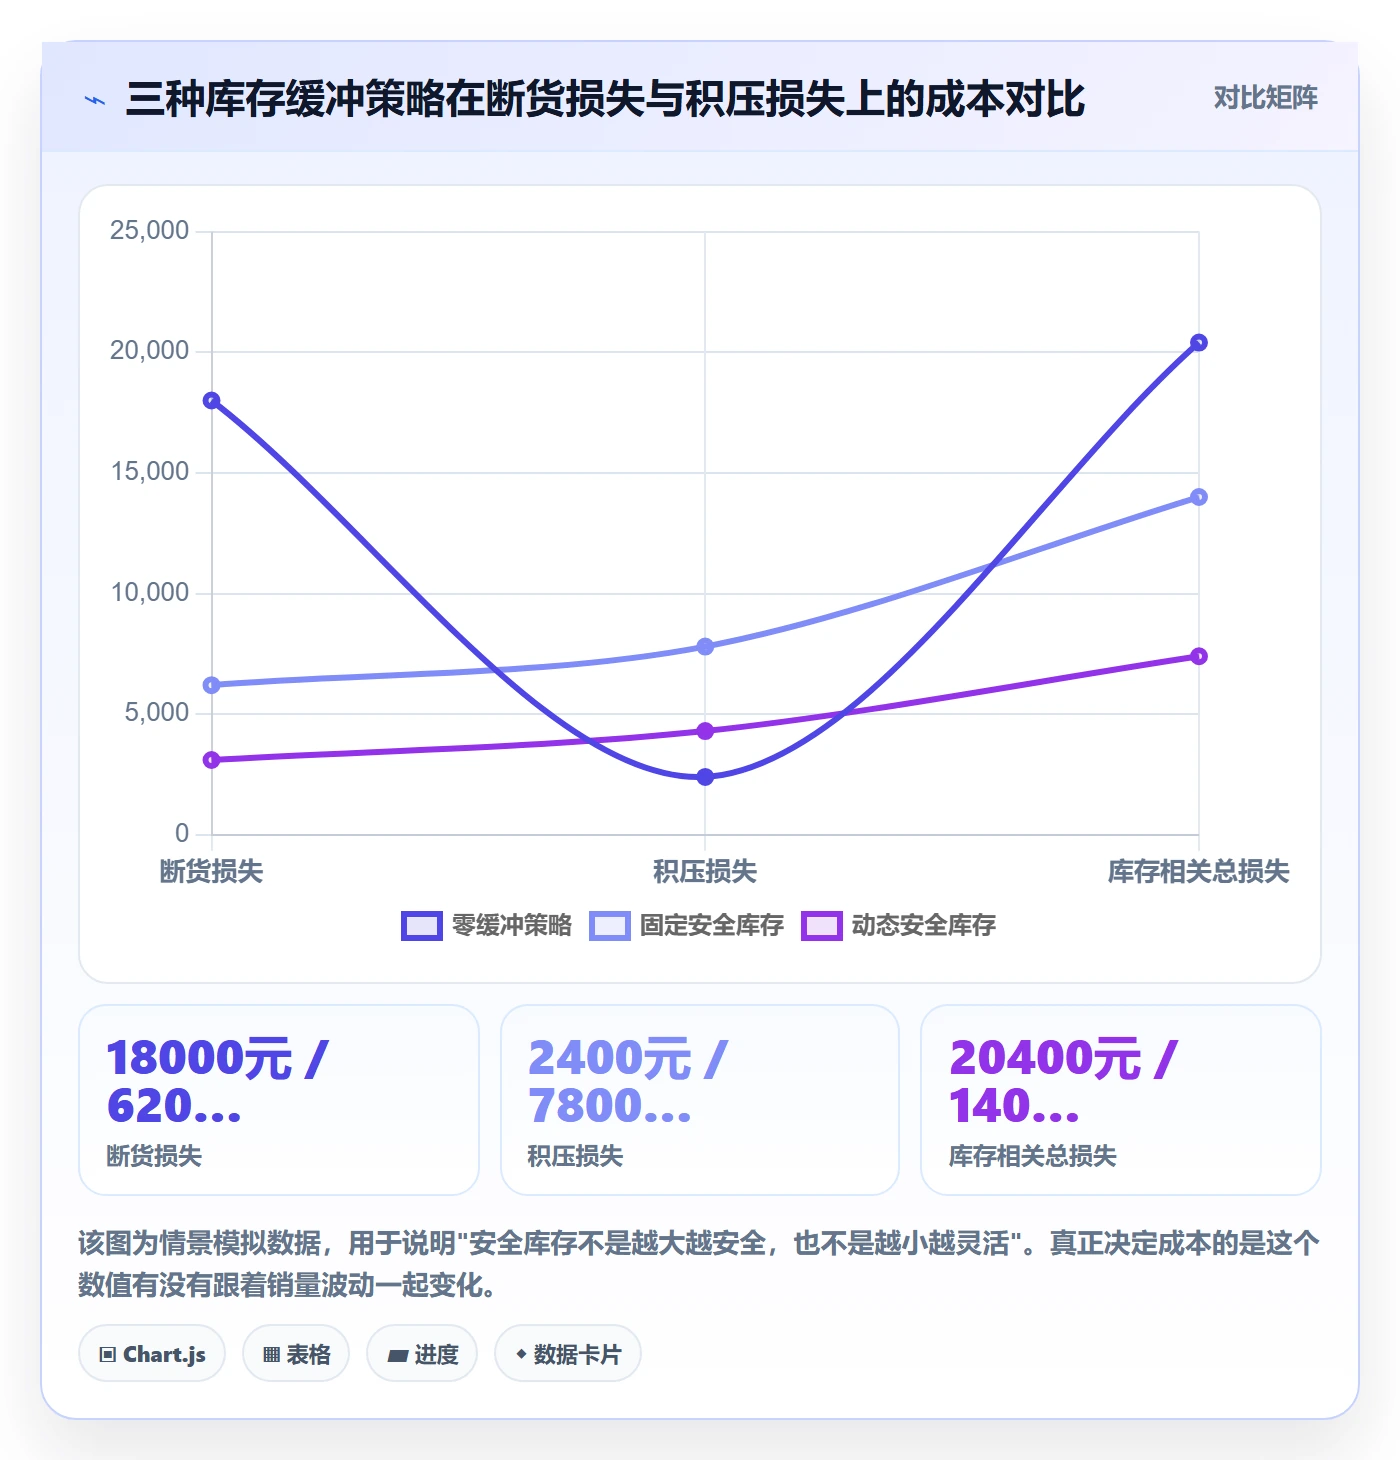Open the 积压损失 data card
The height and width of the screenshot is (1460, 1400).
[x=700, y=1100]
